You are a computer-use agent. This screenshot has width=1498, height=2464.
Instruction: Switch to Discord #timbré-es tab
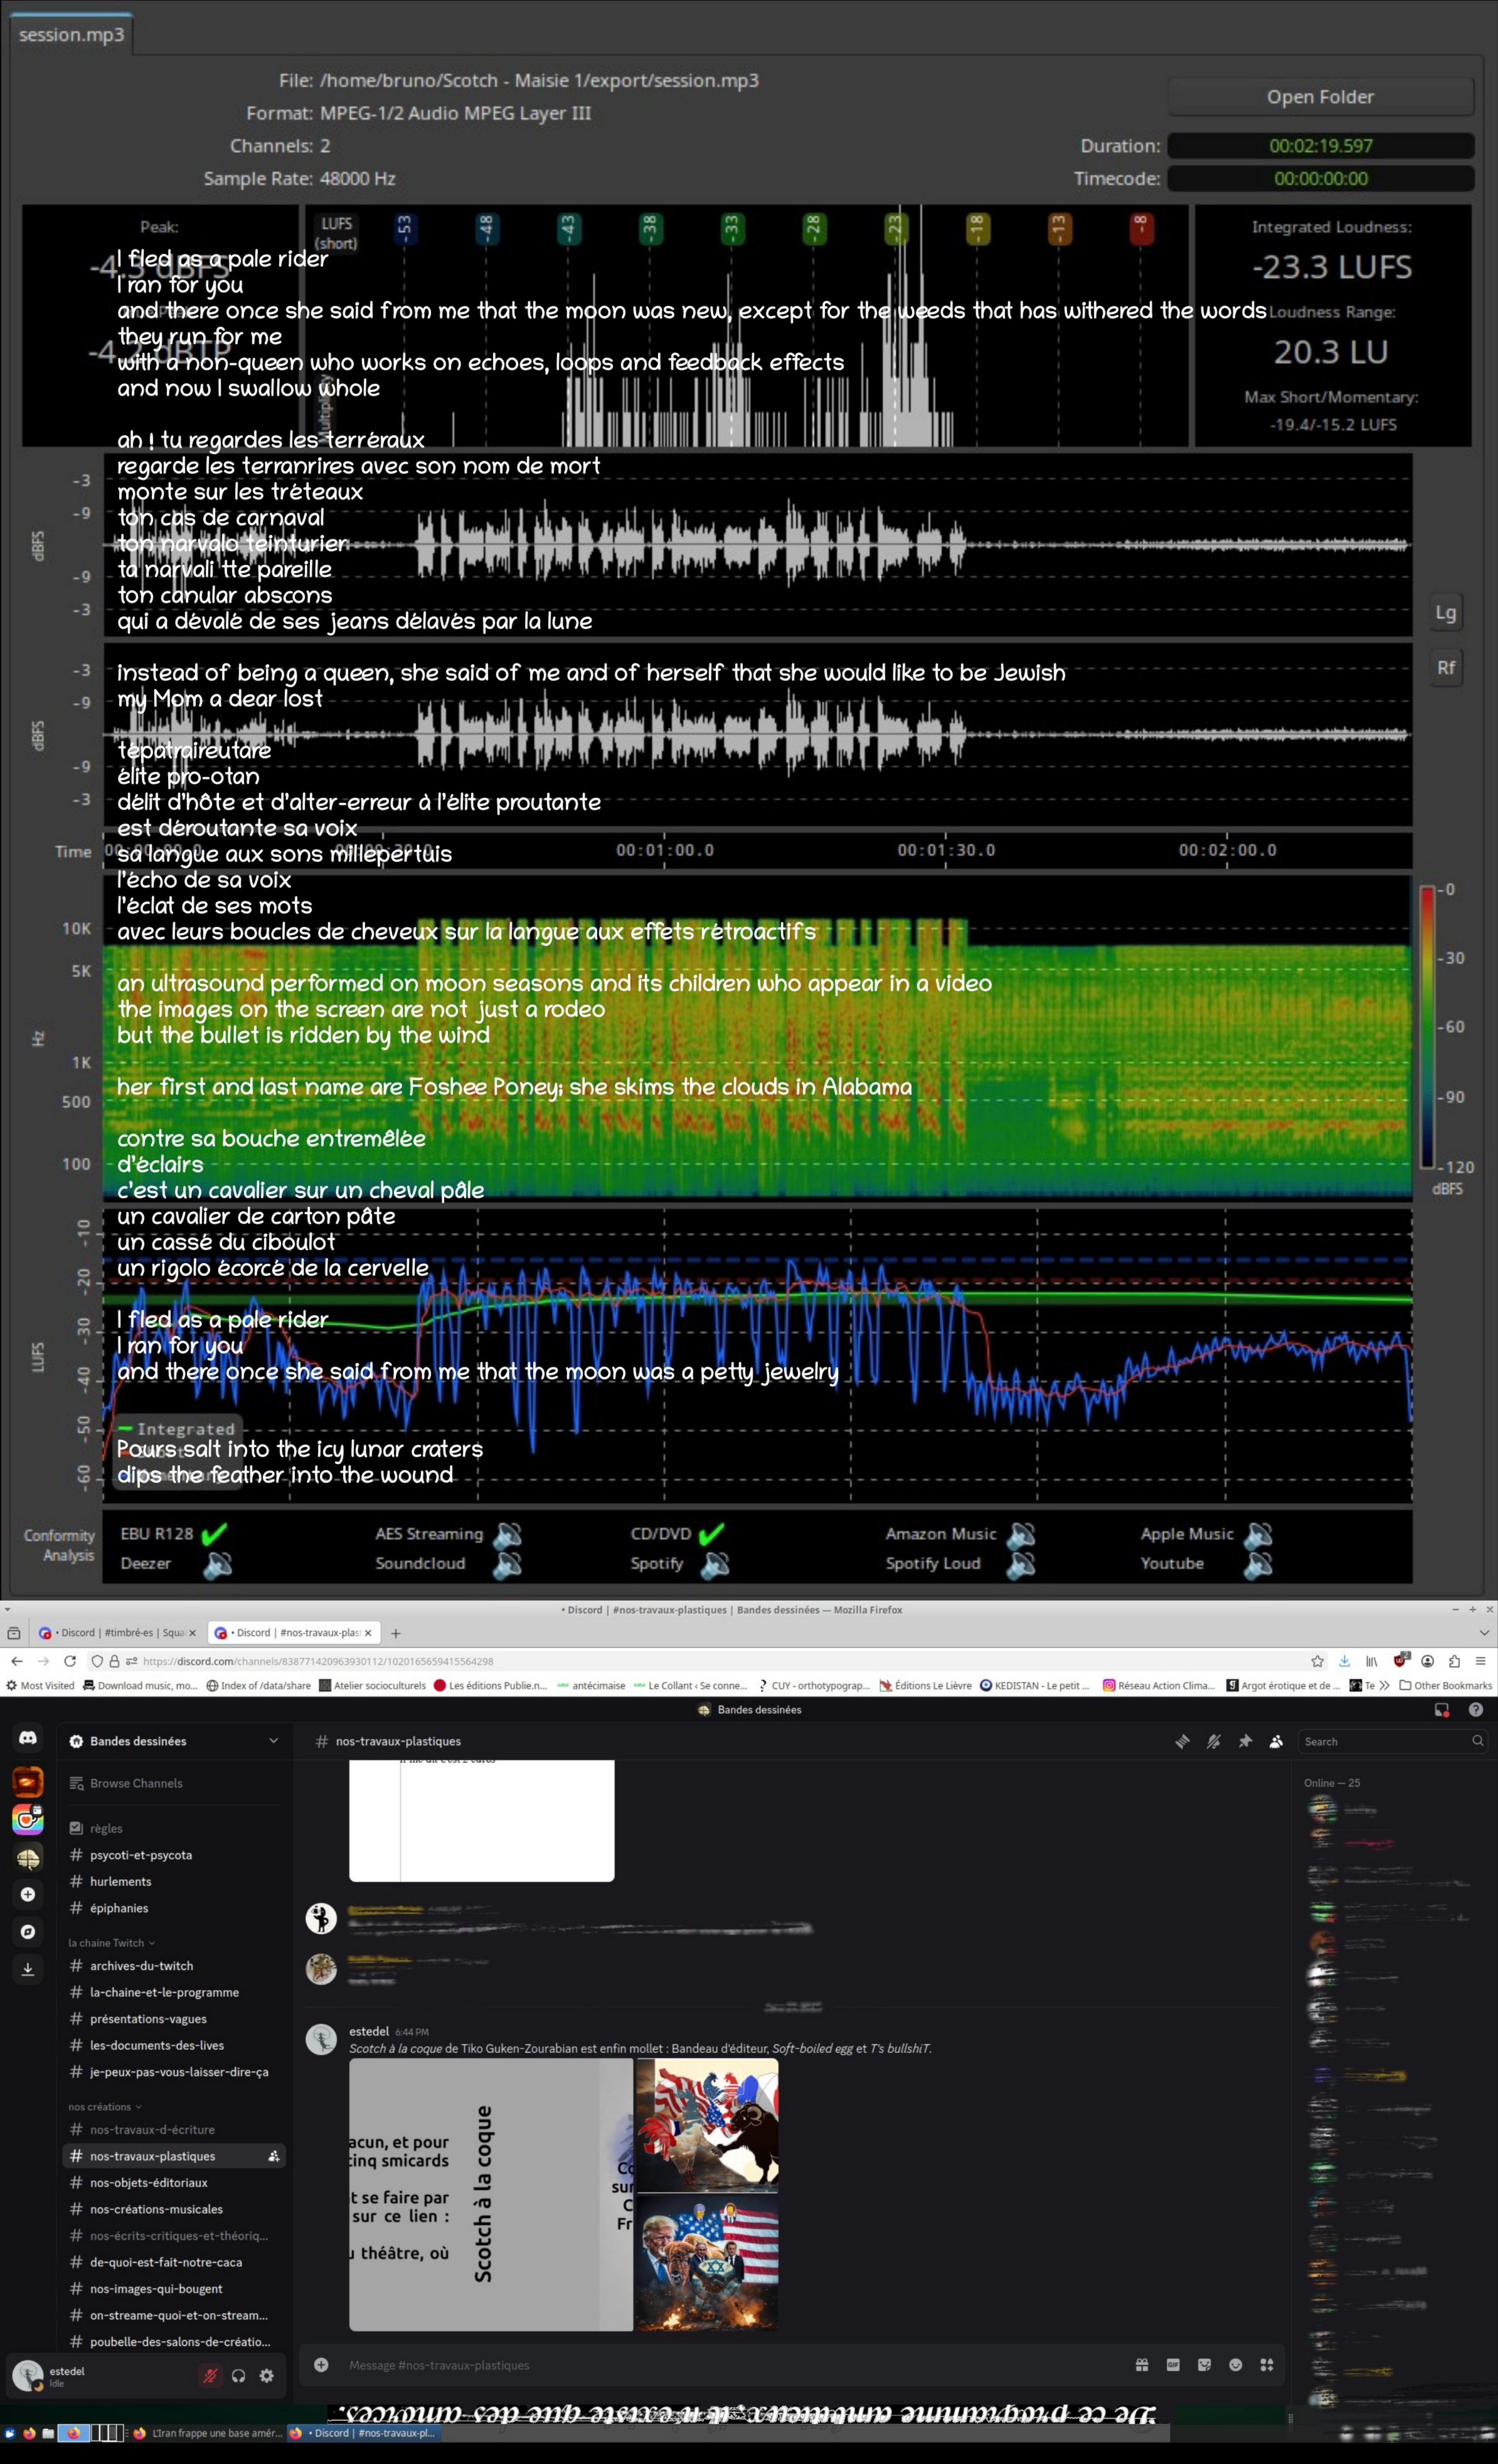click(117, 1633)
